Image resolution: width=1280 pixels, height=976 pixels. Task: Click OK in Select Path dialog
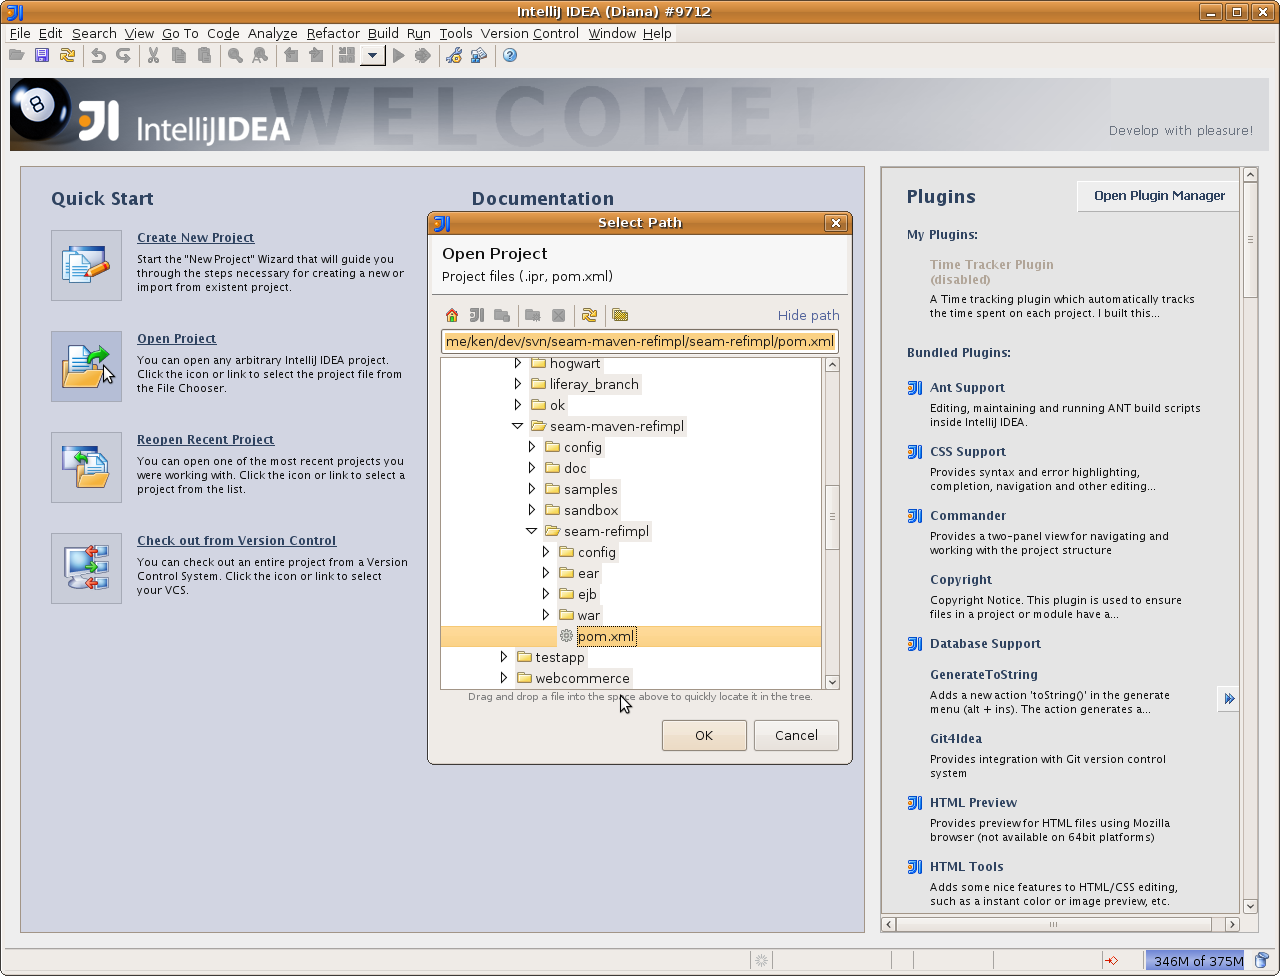click(x=704, y=735)
